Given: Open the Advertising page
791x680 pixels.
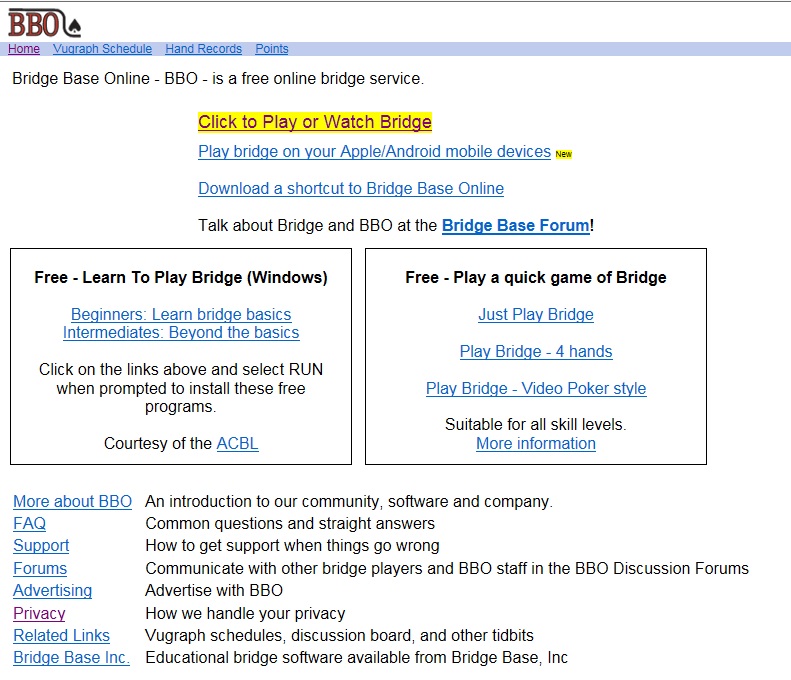Looking at the screenshot, I should point(52,591).
